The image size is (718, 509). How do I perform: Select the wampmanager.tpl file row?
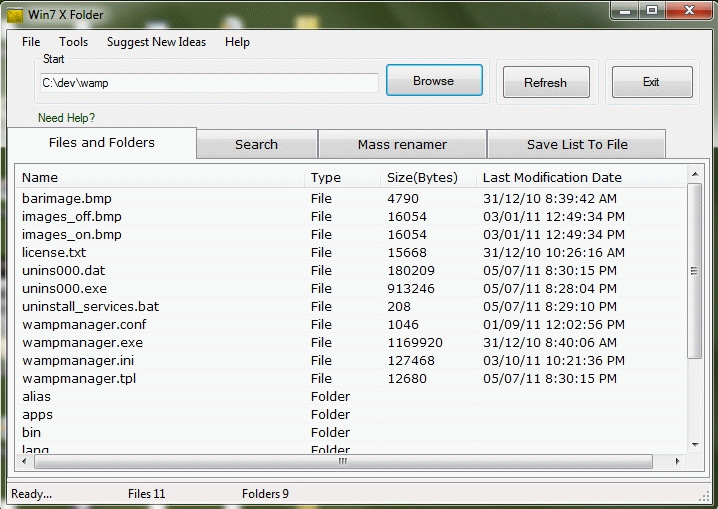pos(351,379)
